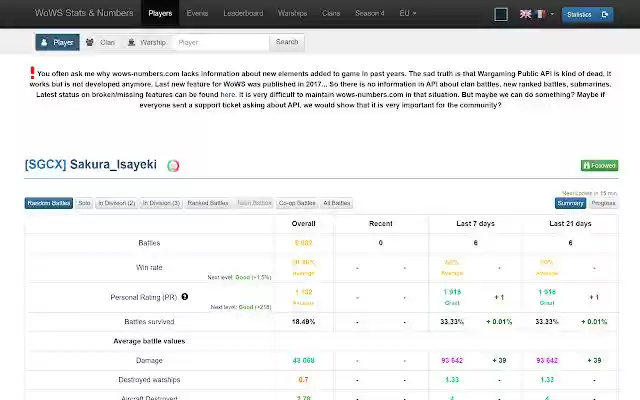Click the Average battle values heading
640x400 pixels.
149,341
